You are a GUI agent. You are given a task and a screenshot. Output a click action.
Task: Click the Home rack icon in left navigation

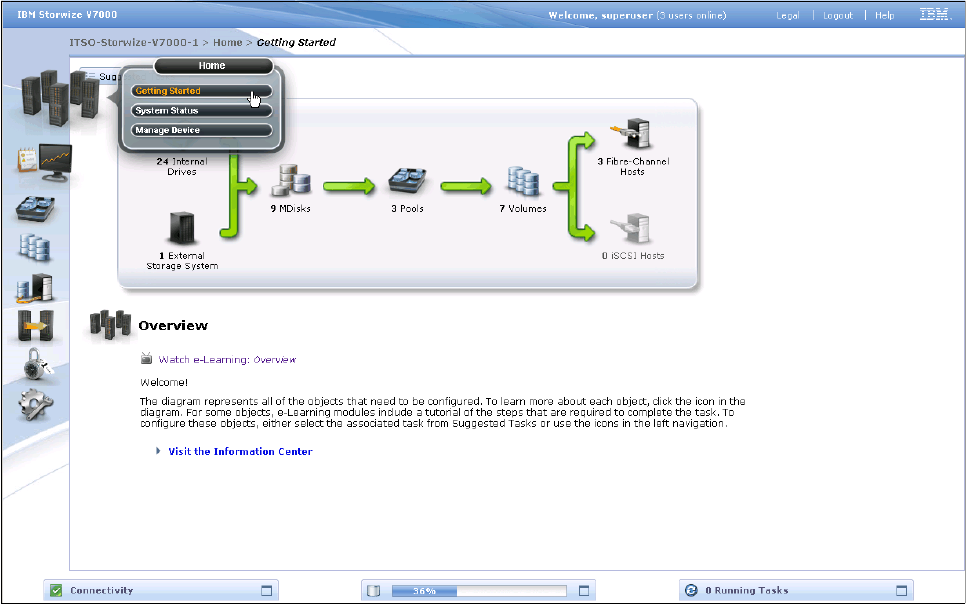pos(62,97)
